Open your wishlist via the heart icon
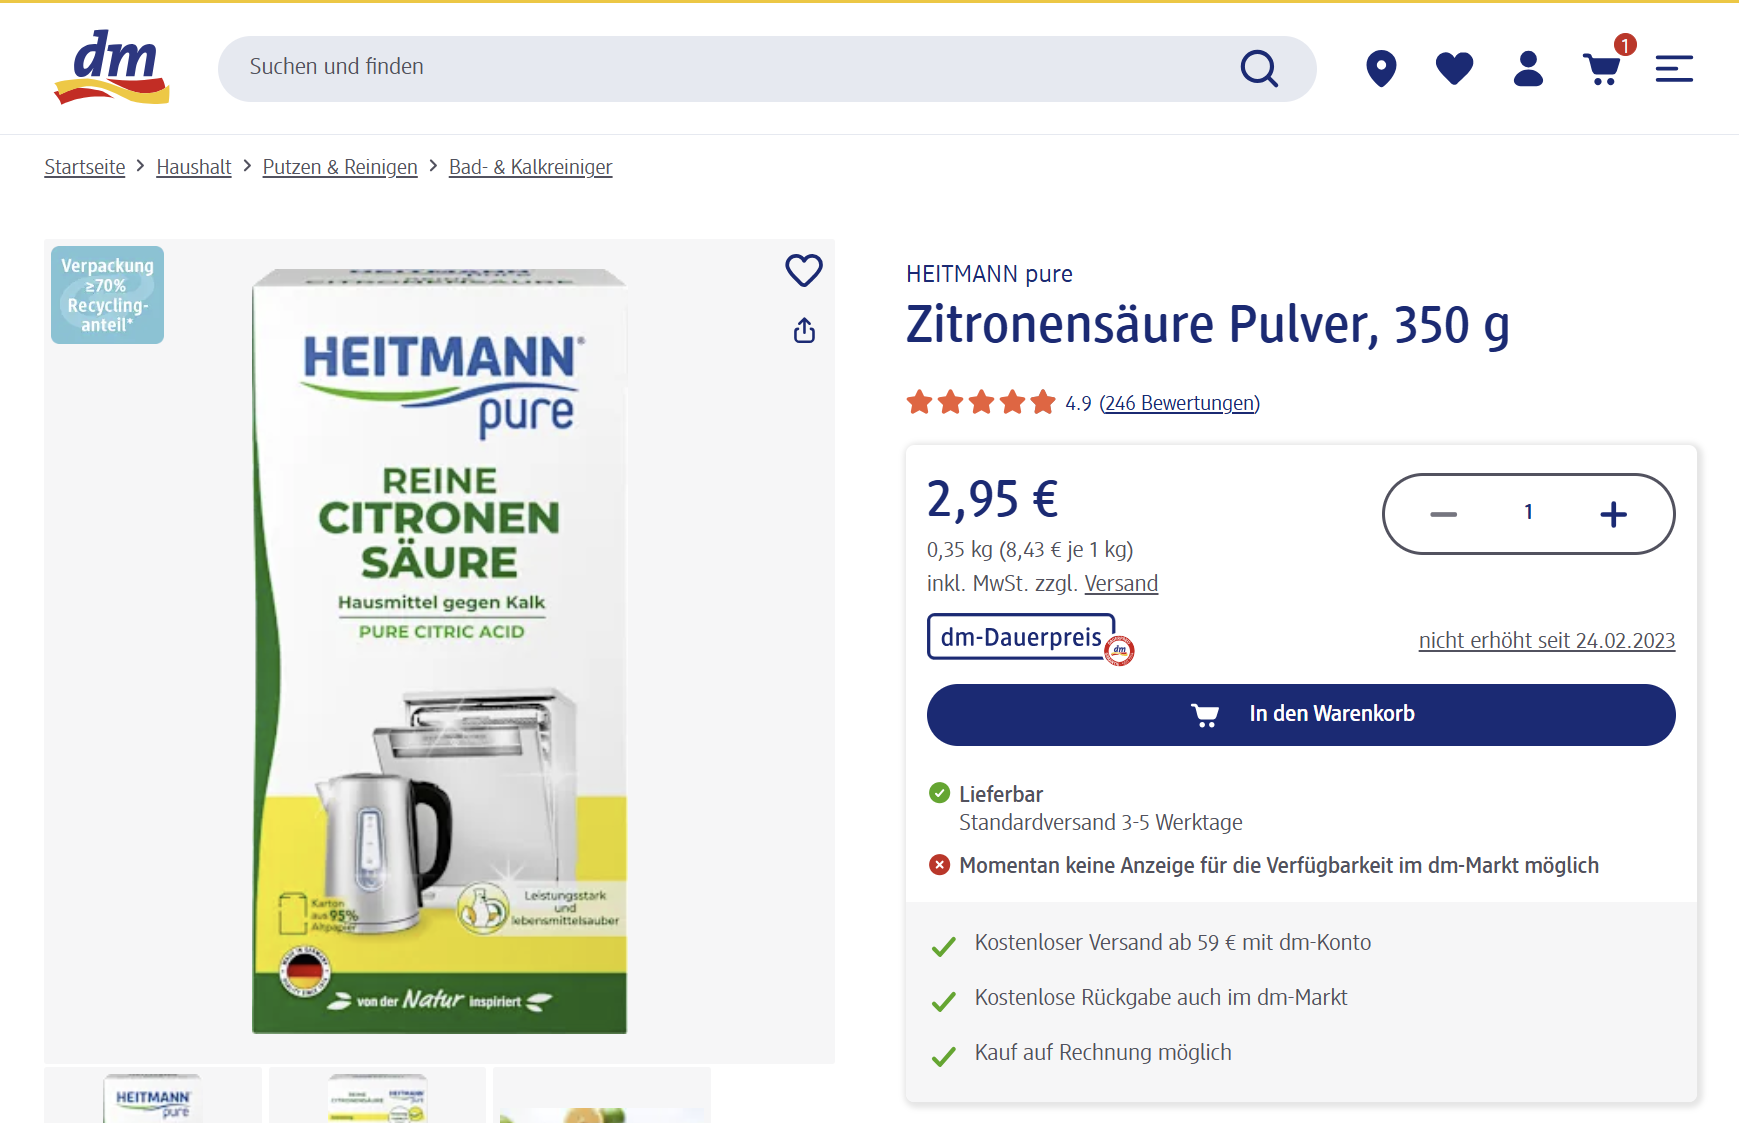 [1454, 68]
